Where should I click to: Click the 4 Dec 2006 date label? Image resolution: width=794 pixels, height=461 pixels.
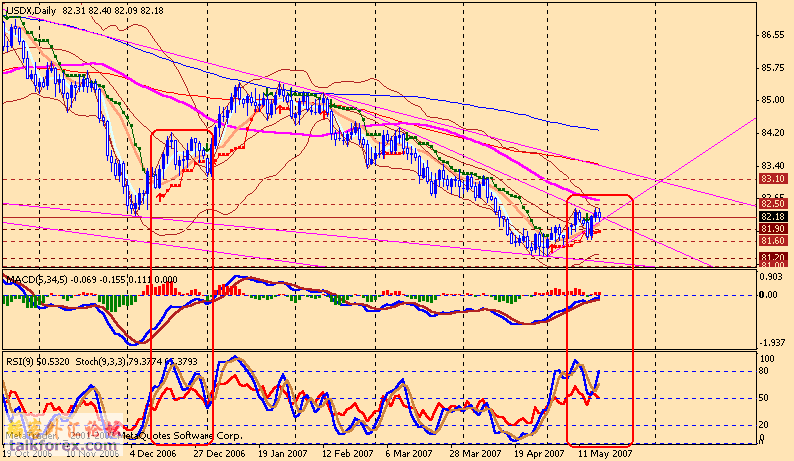coord(153,453)
